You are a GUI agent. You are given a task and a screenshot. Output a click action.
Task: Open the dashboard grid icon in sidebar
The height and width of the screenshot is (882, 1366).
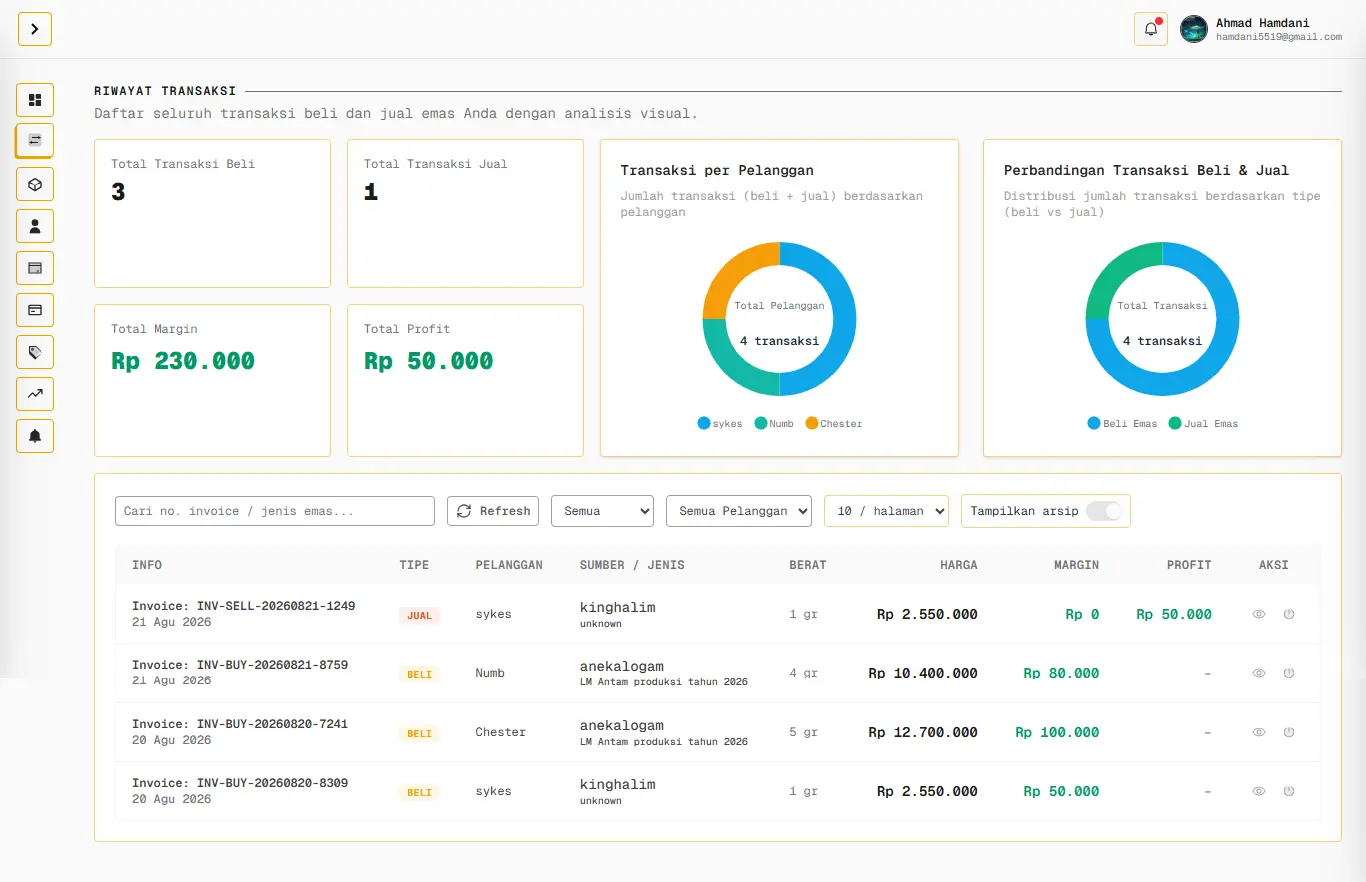point(35,100)
